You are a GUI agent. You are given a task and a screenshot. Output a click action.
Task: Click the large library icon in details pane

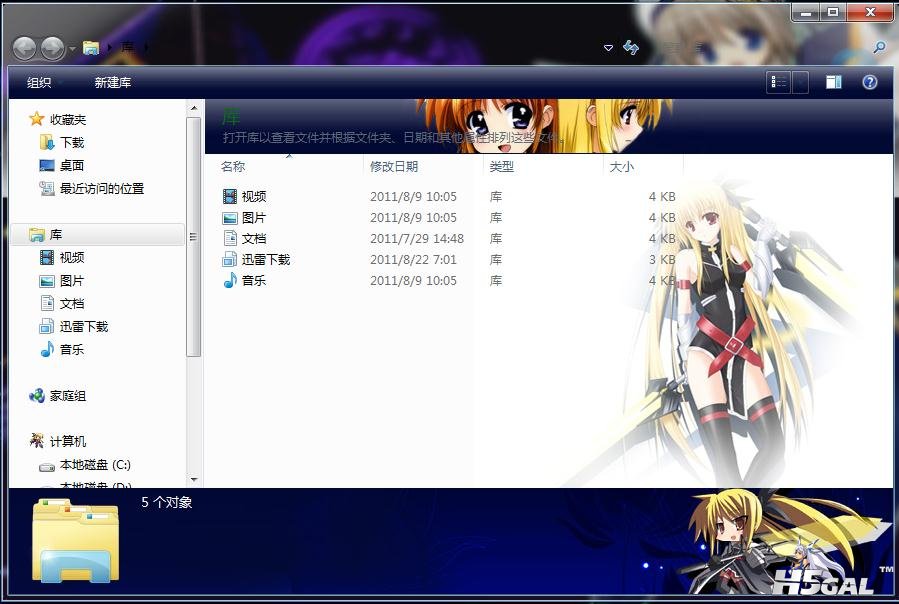click(x=76, y=541)
